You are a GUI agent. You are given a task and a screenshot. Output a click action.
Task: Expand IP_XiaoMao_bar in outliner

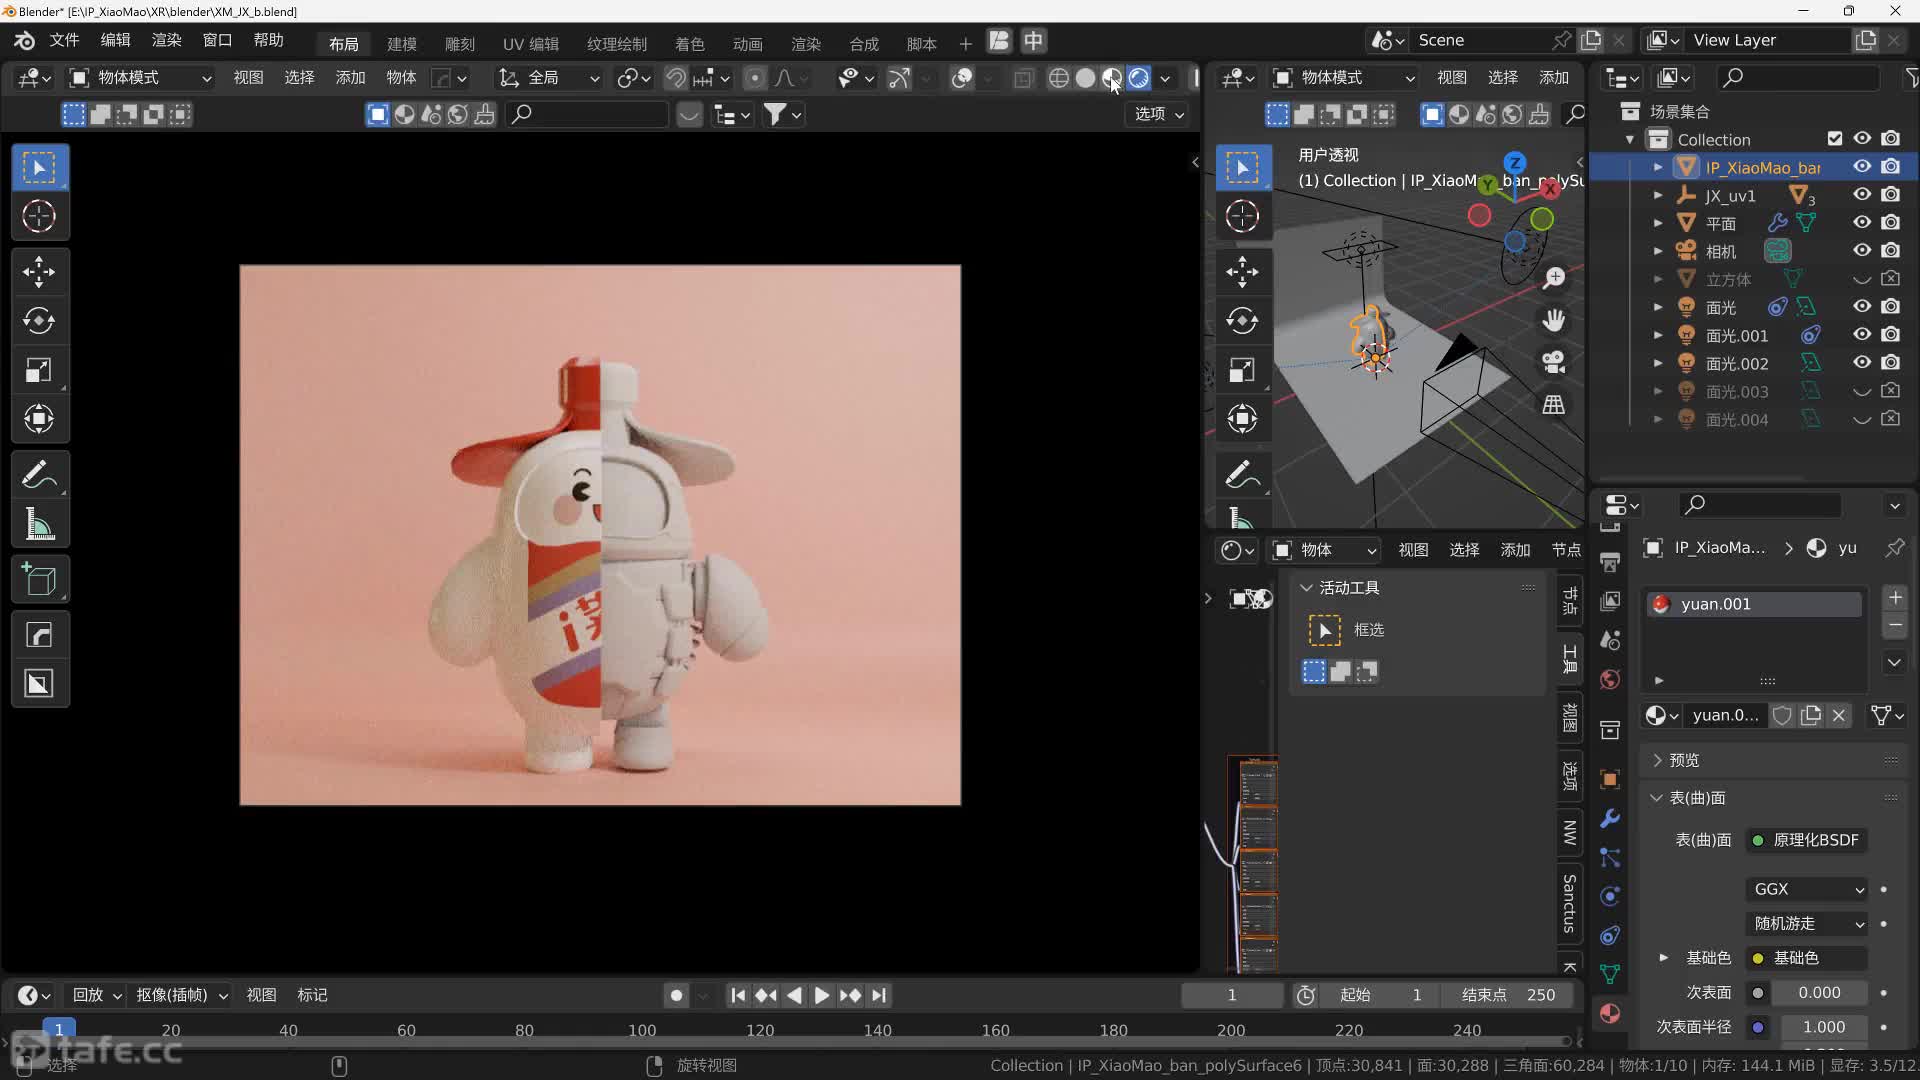1658,167
